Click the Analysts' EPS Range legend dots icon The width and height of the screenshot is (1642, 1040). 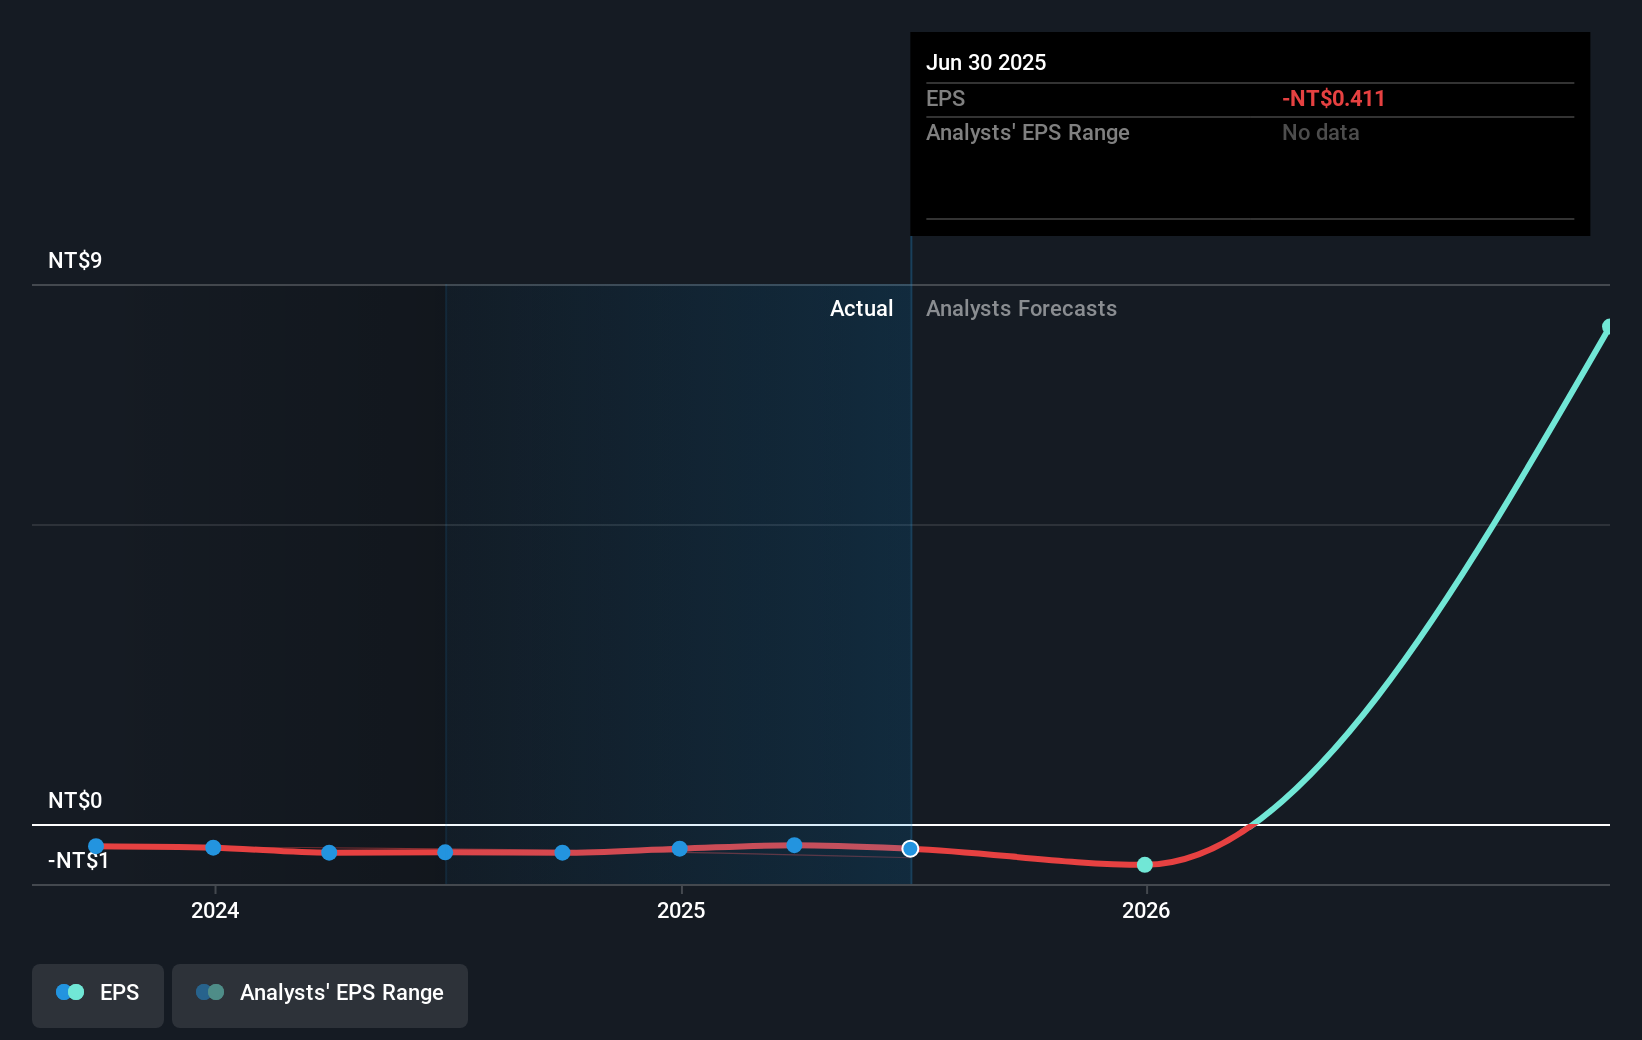[210, 992]
